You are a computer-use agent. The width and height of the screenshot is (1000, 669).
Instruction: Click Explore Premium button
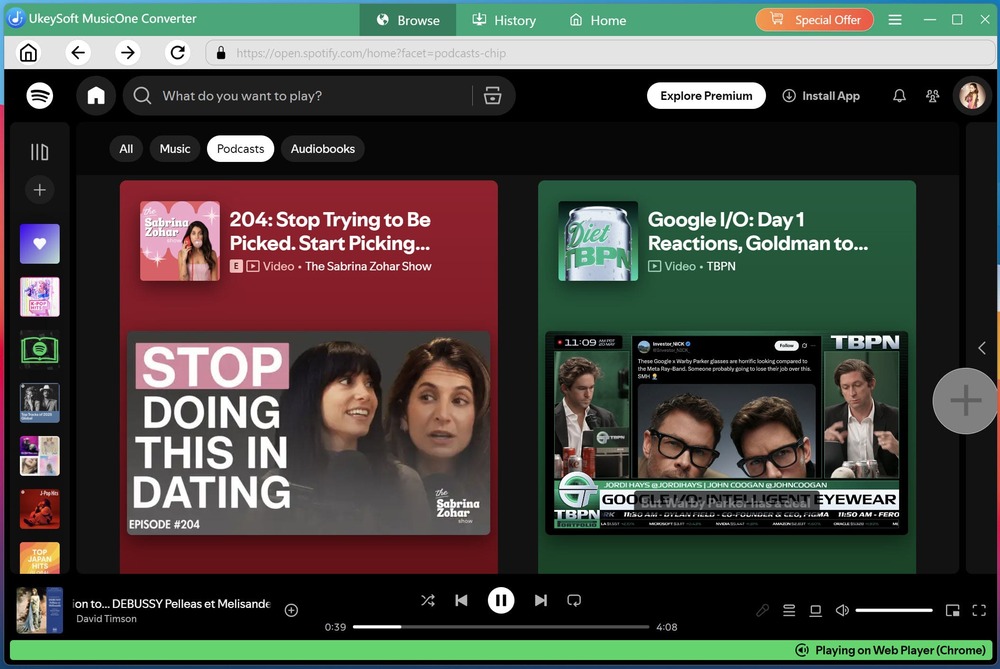(706, 96)
